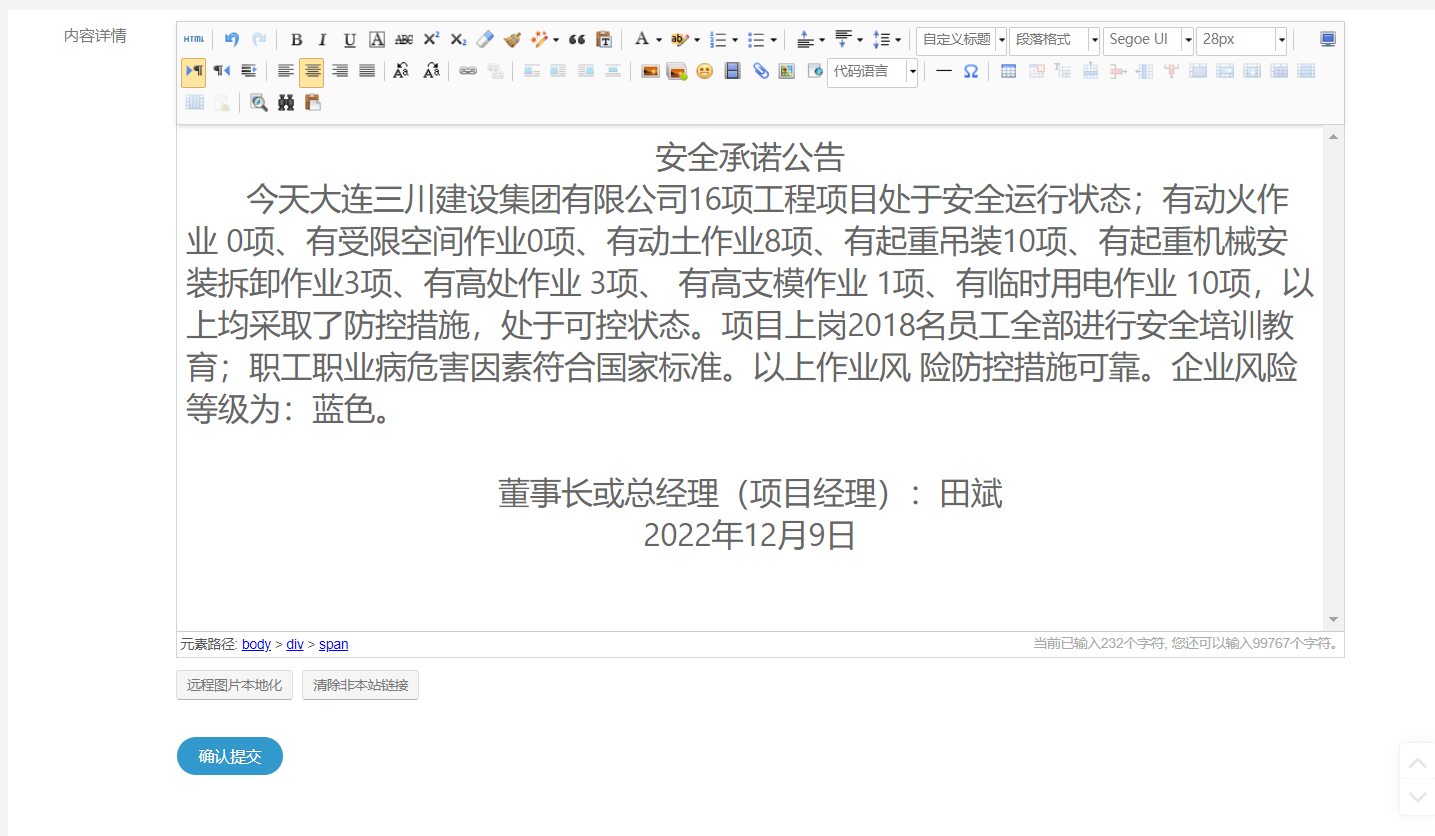Image resolution: width=1435 pixels, height=836 pixels.
Task: Select the body element path link
Action: 256,645
